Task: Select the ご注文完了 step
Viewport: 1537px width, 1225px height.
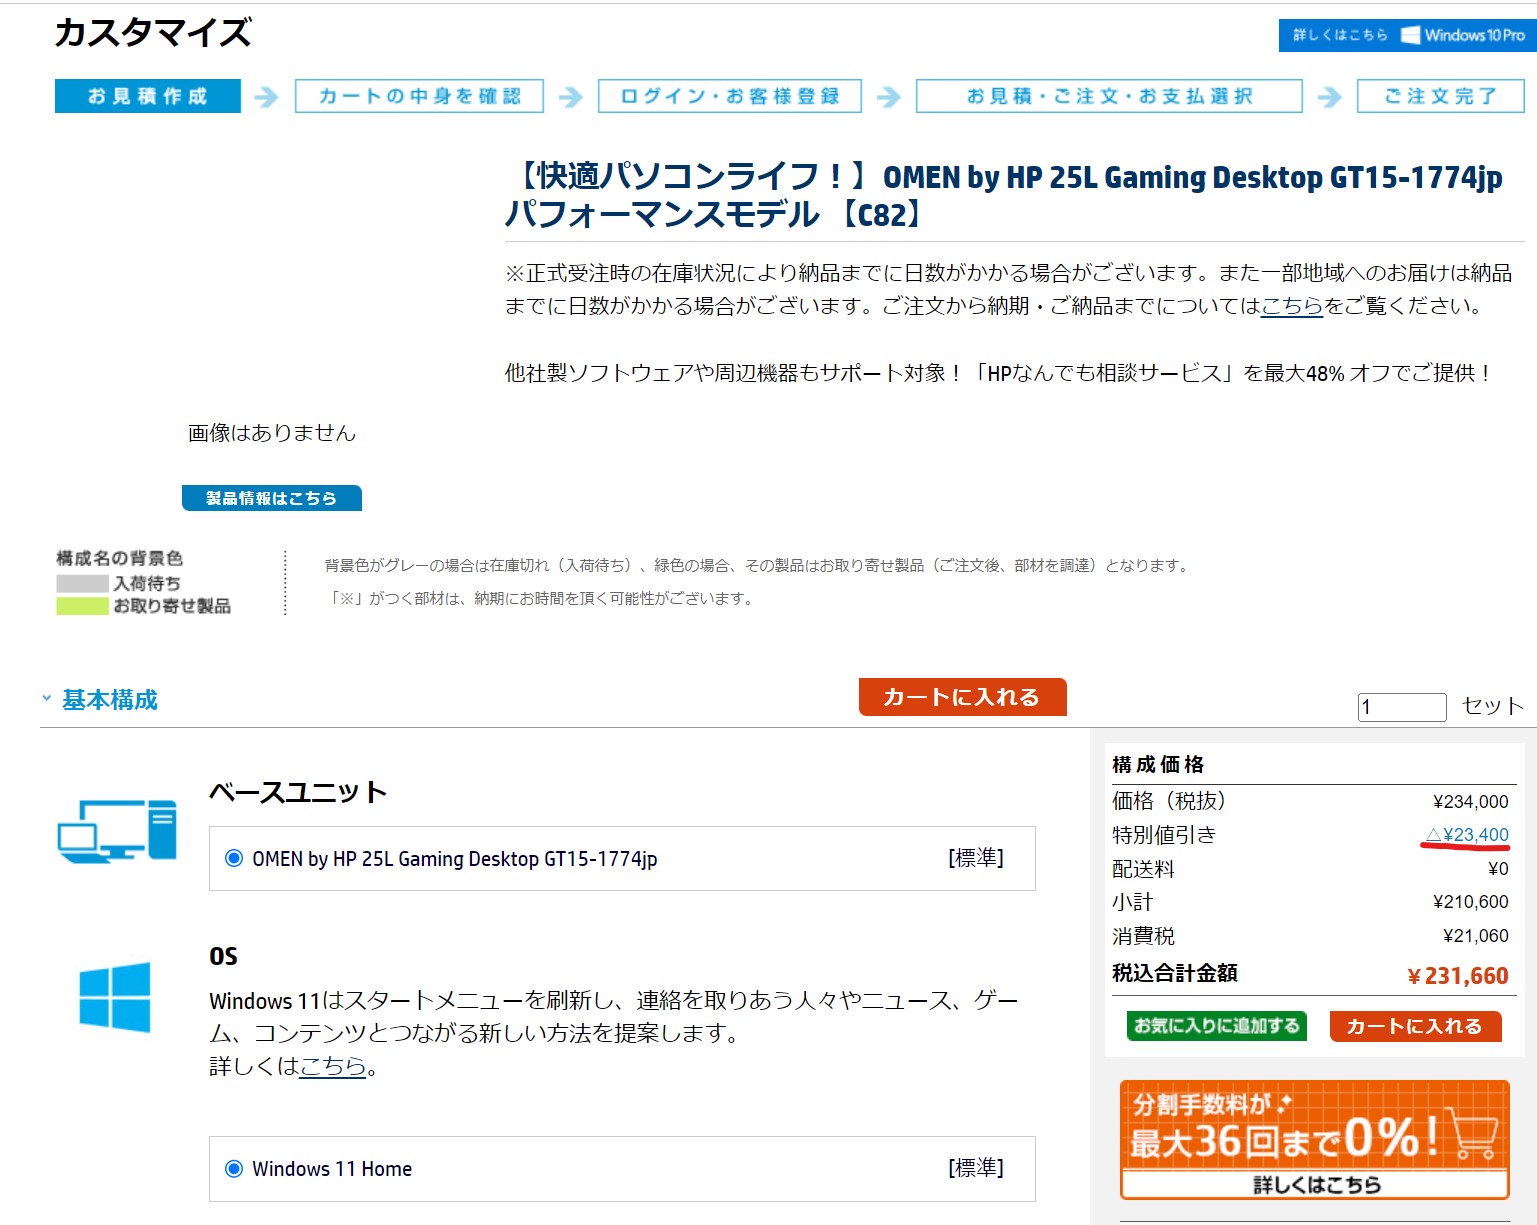Action: (1440, 96)
